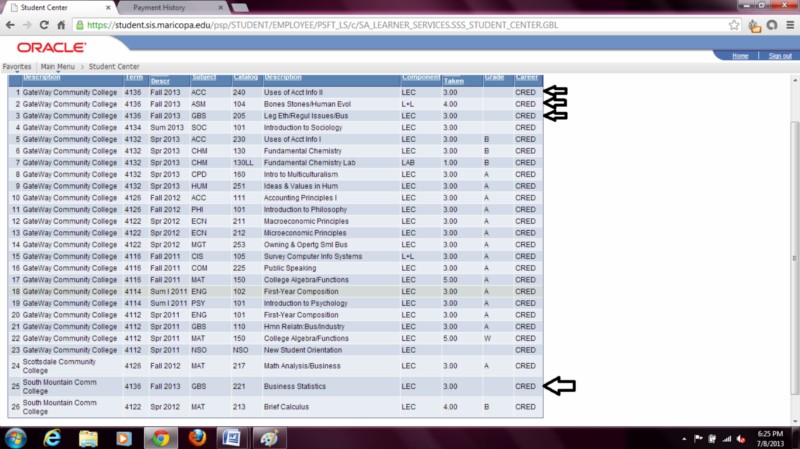Screen dimensions: 800x449
Task: Click the network signal tray icon
Action: (727, 439)
